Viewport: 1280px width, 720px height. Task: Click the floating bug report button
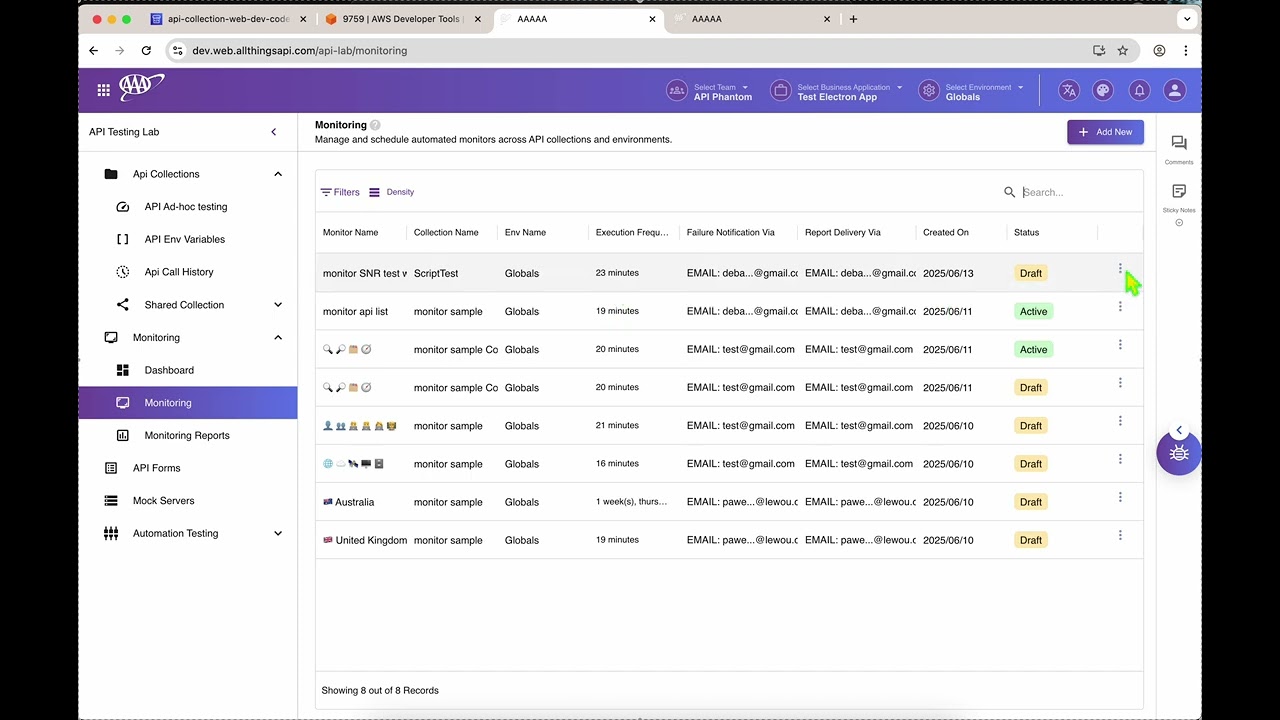[x=1179, y=454]
